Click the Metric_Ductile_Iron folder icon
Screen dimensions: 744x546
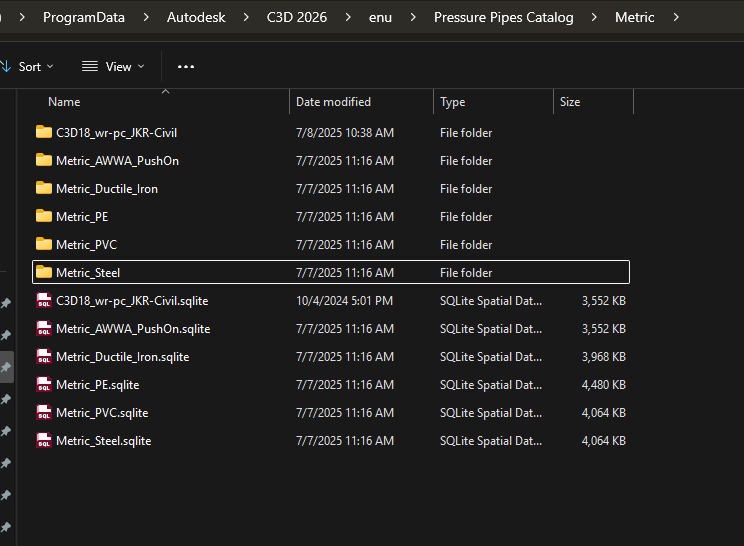point(44,188)
